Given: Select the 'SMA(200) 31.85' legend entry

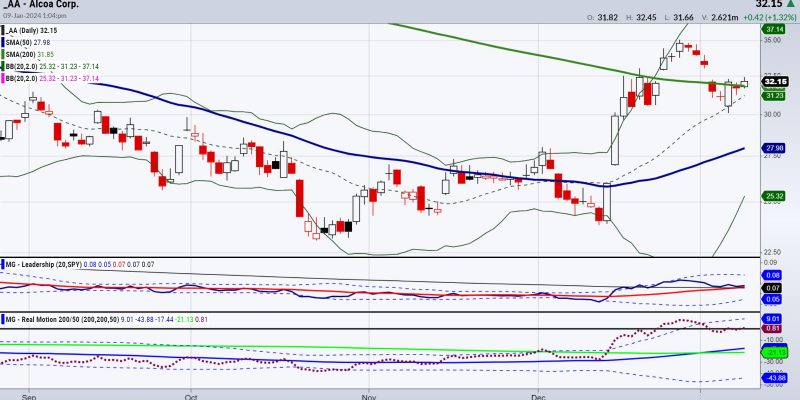Looking at the screenshot, I should click(30, 55).
